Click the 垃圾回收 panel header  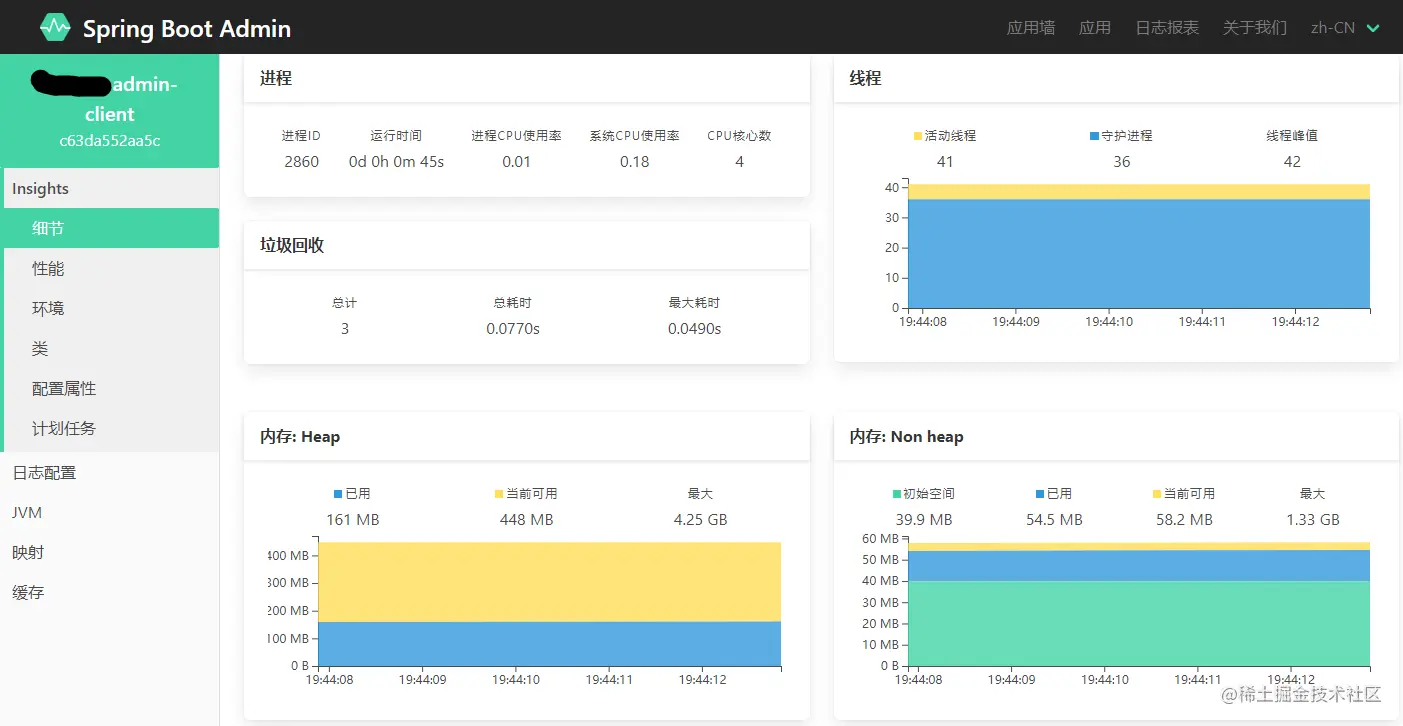click(527, 245)
